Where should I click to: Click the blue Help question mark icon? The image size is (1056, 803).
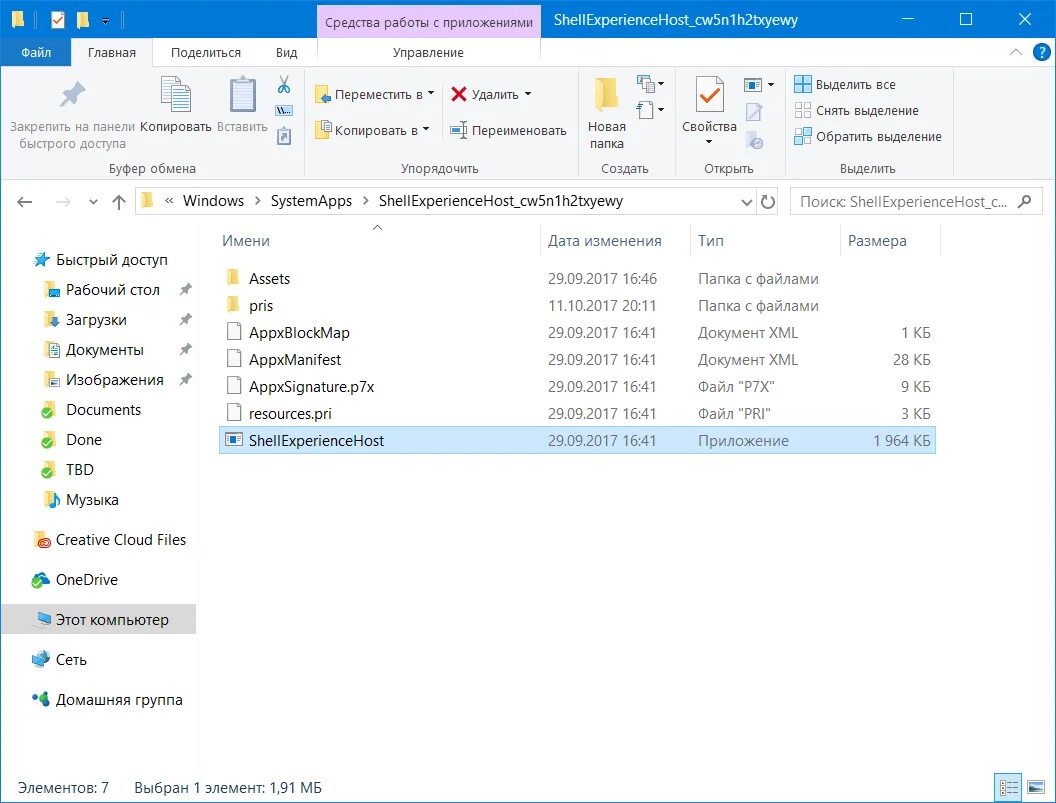click(1041, 53)
